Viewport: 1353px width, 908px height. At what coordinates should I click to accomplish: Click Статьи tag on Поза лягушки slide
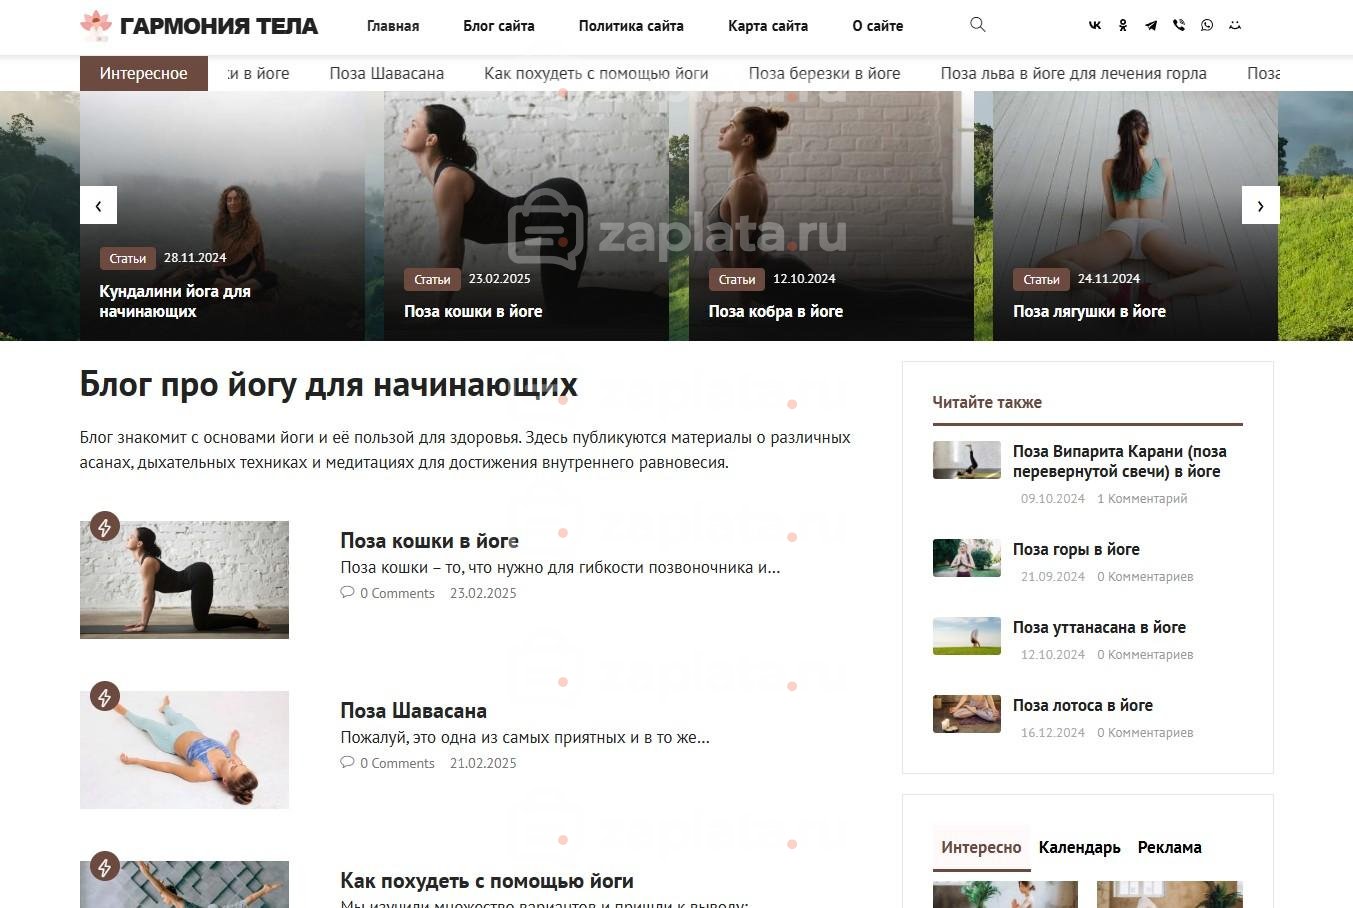point(1041,279)
